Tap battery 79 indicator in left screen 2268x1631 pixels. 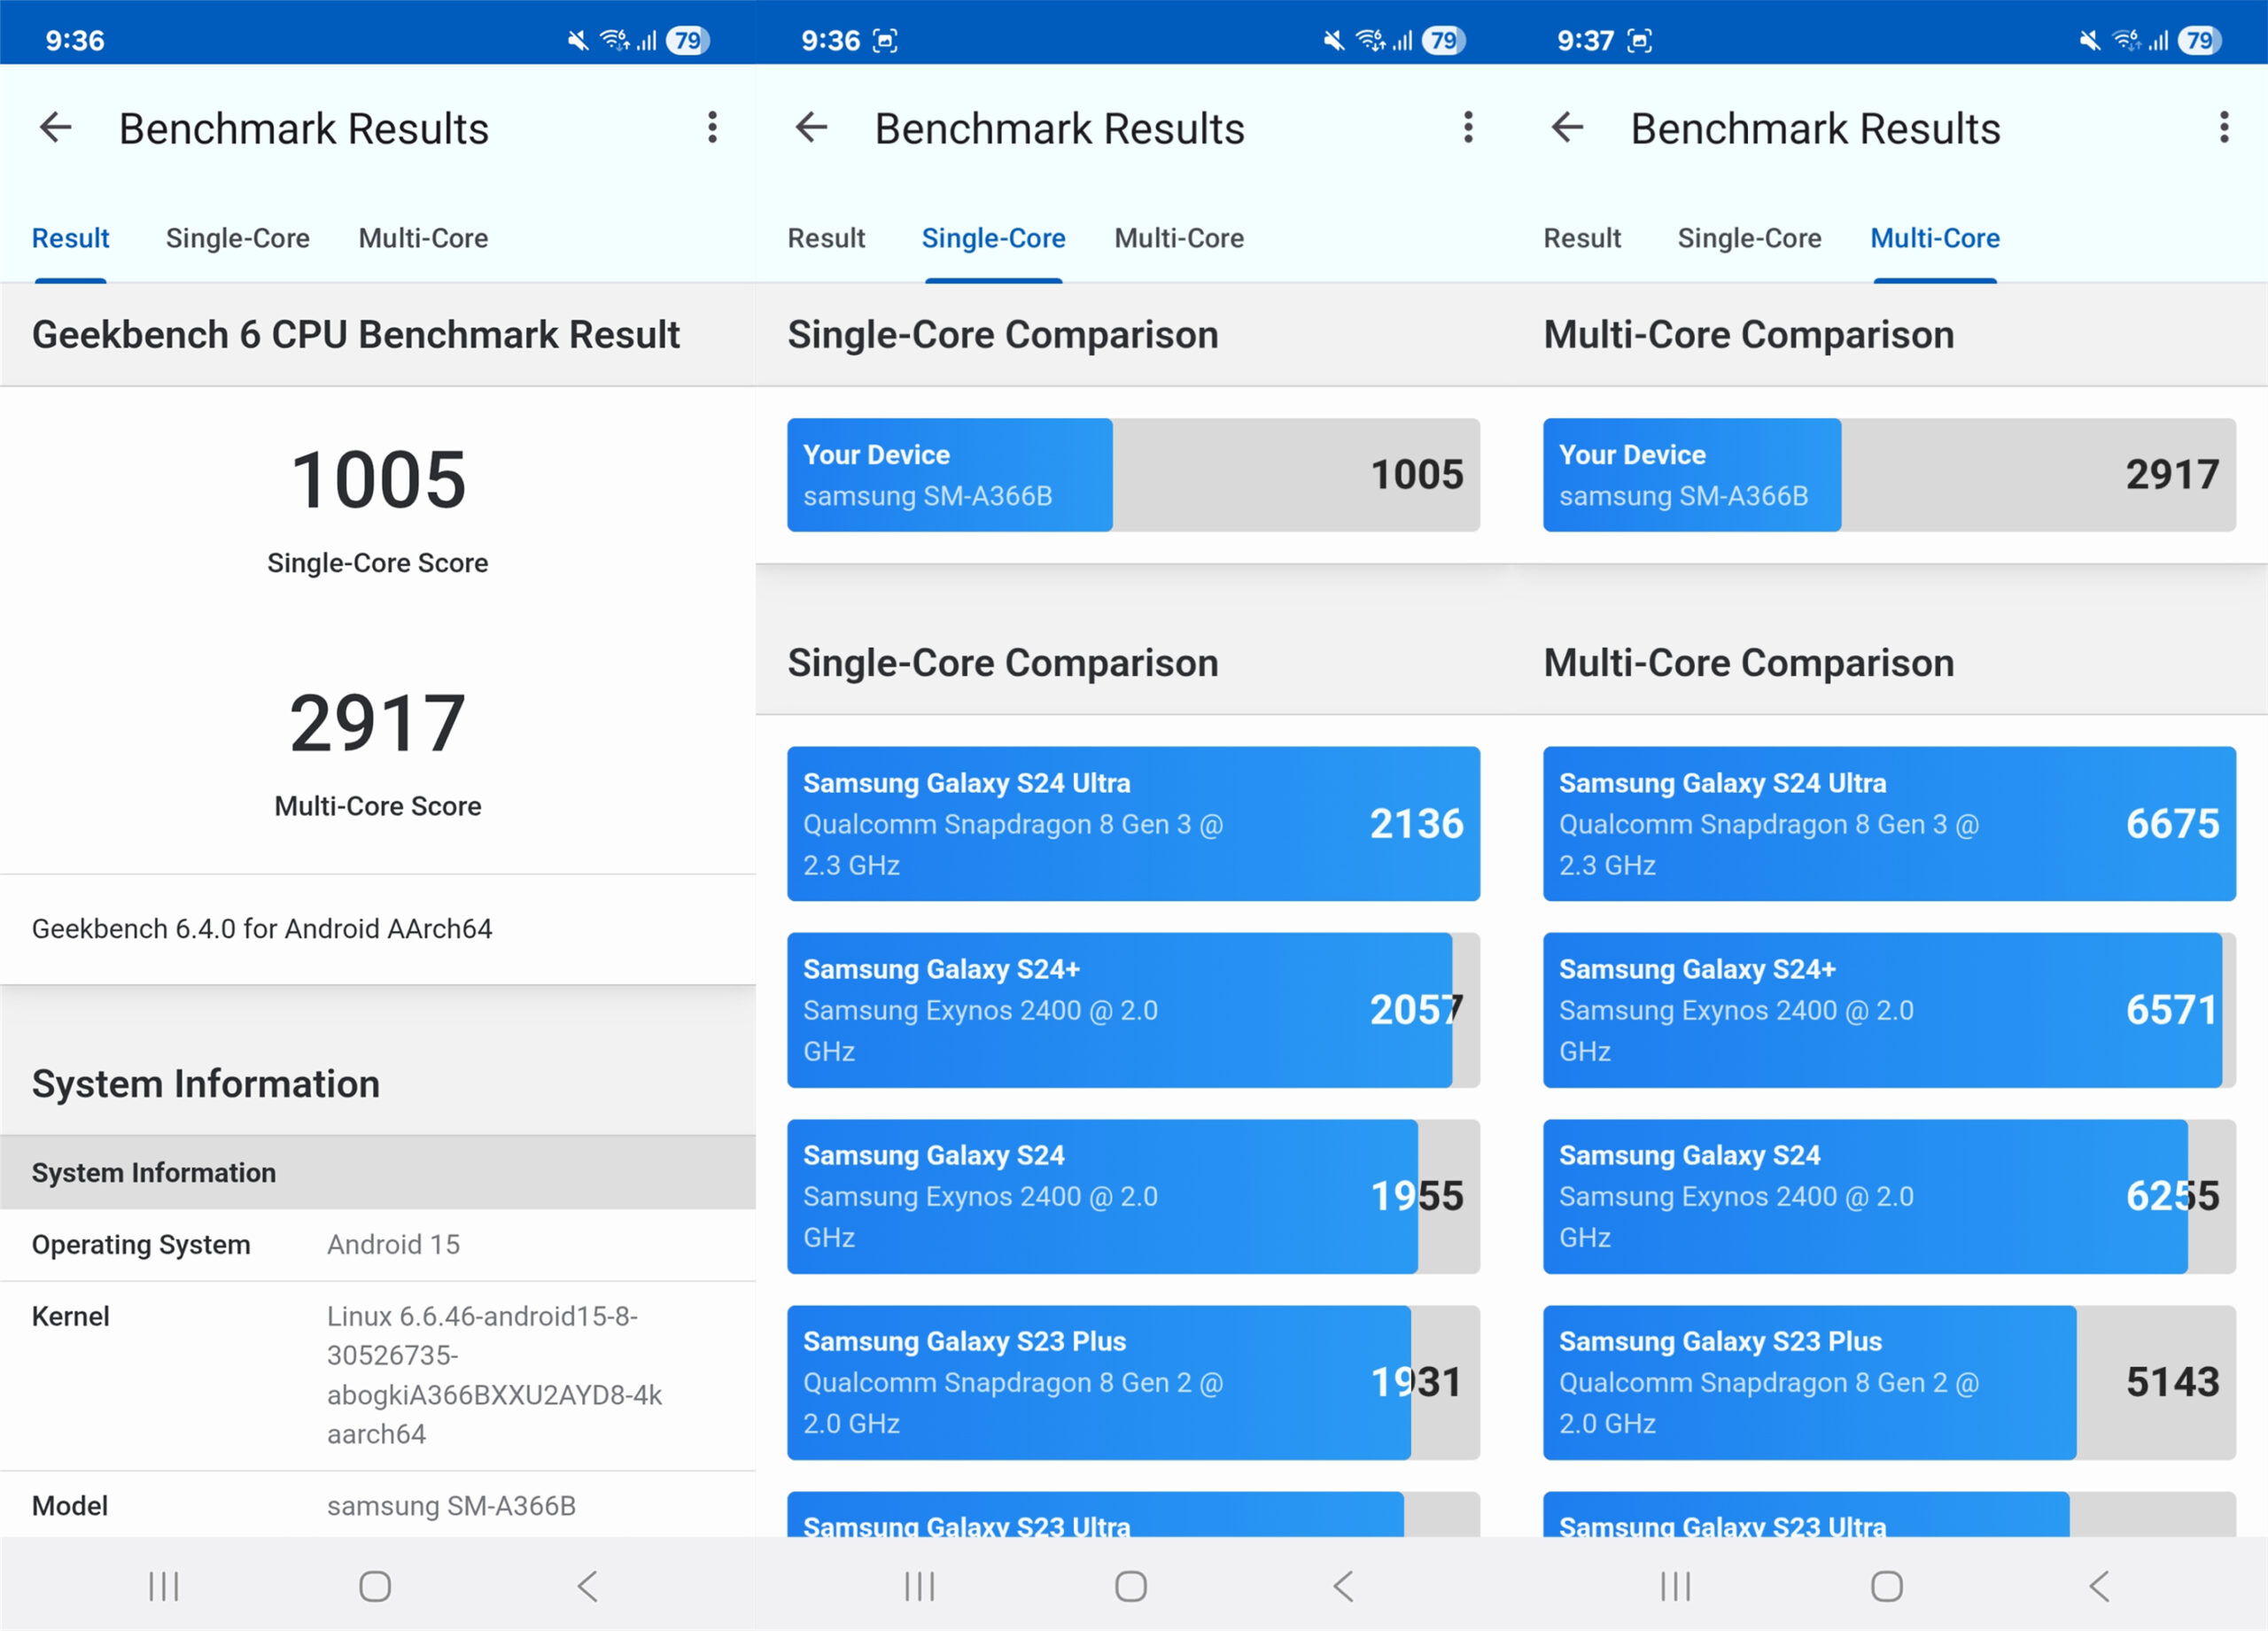point(688,40)
